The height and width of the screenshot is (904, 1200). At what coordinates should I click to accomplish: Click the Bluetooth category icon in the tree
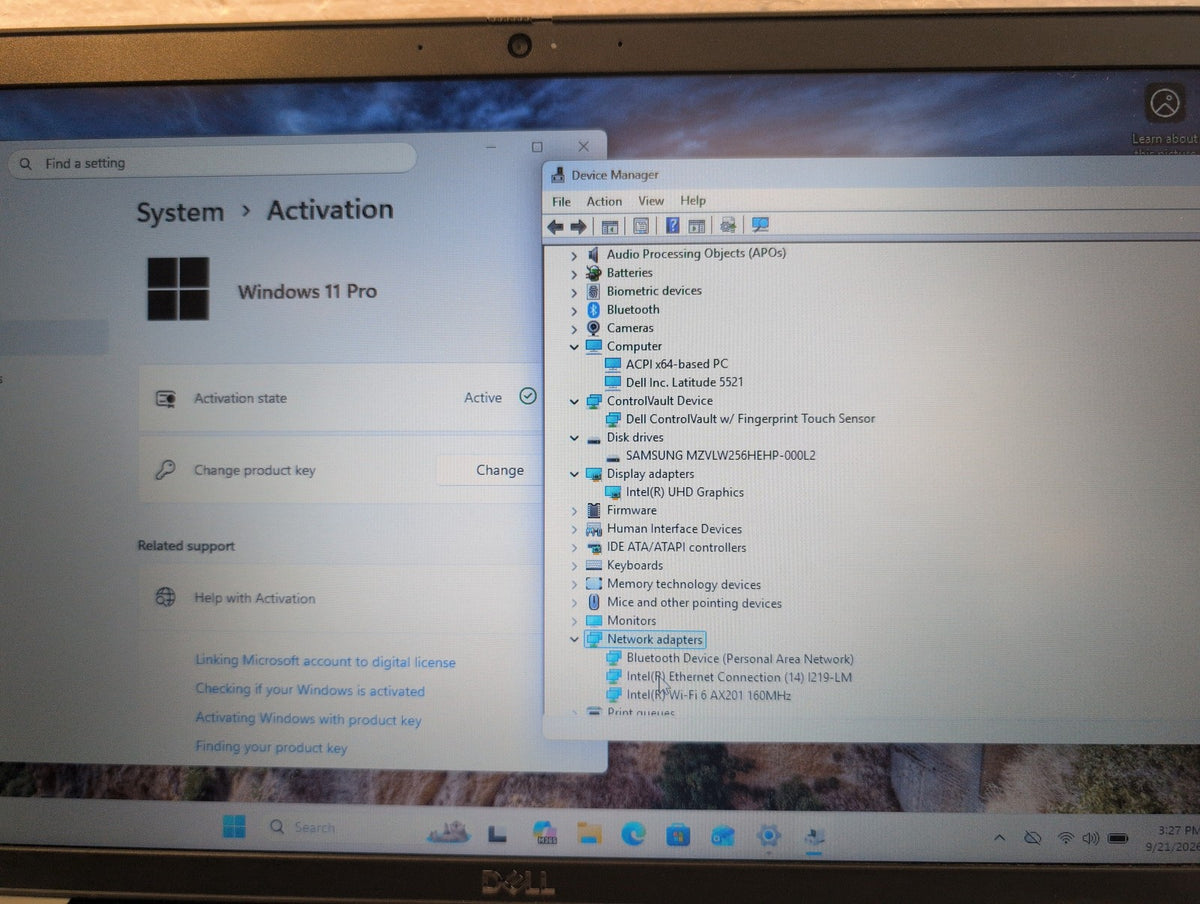click(x=594, y=309)
